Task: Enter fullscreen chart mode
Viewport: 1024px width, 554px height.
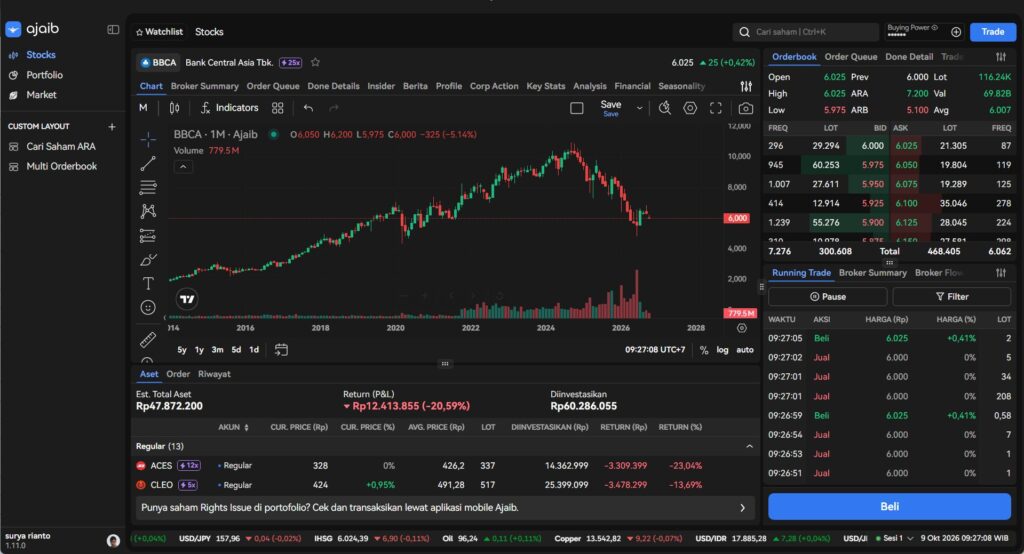Action: point(716,108)
